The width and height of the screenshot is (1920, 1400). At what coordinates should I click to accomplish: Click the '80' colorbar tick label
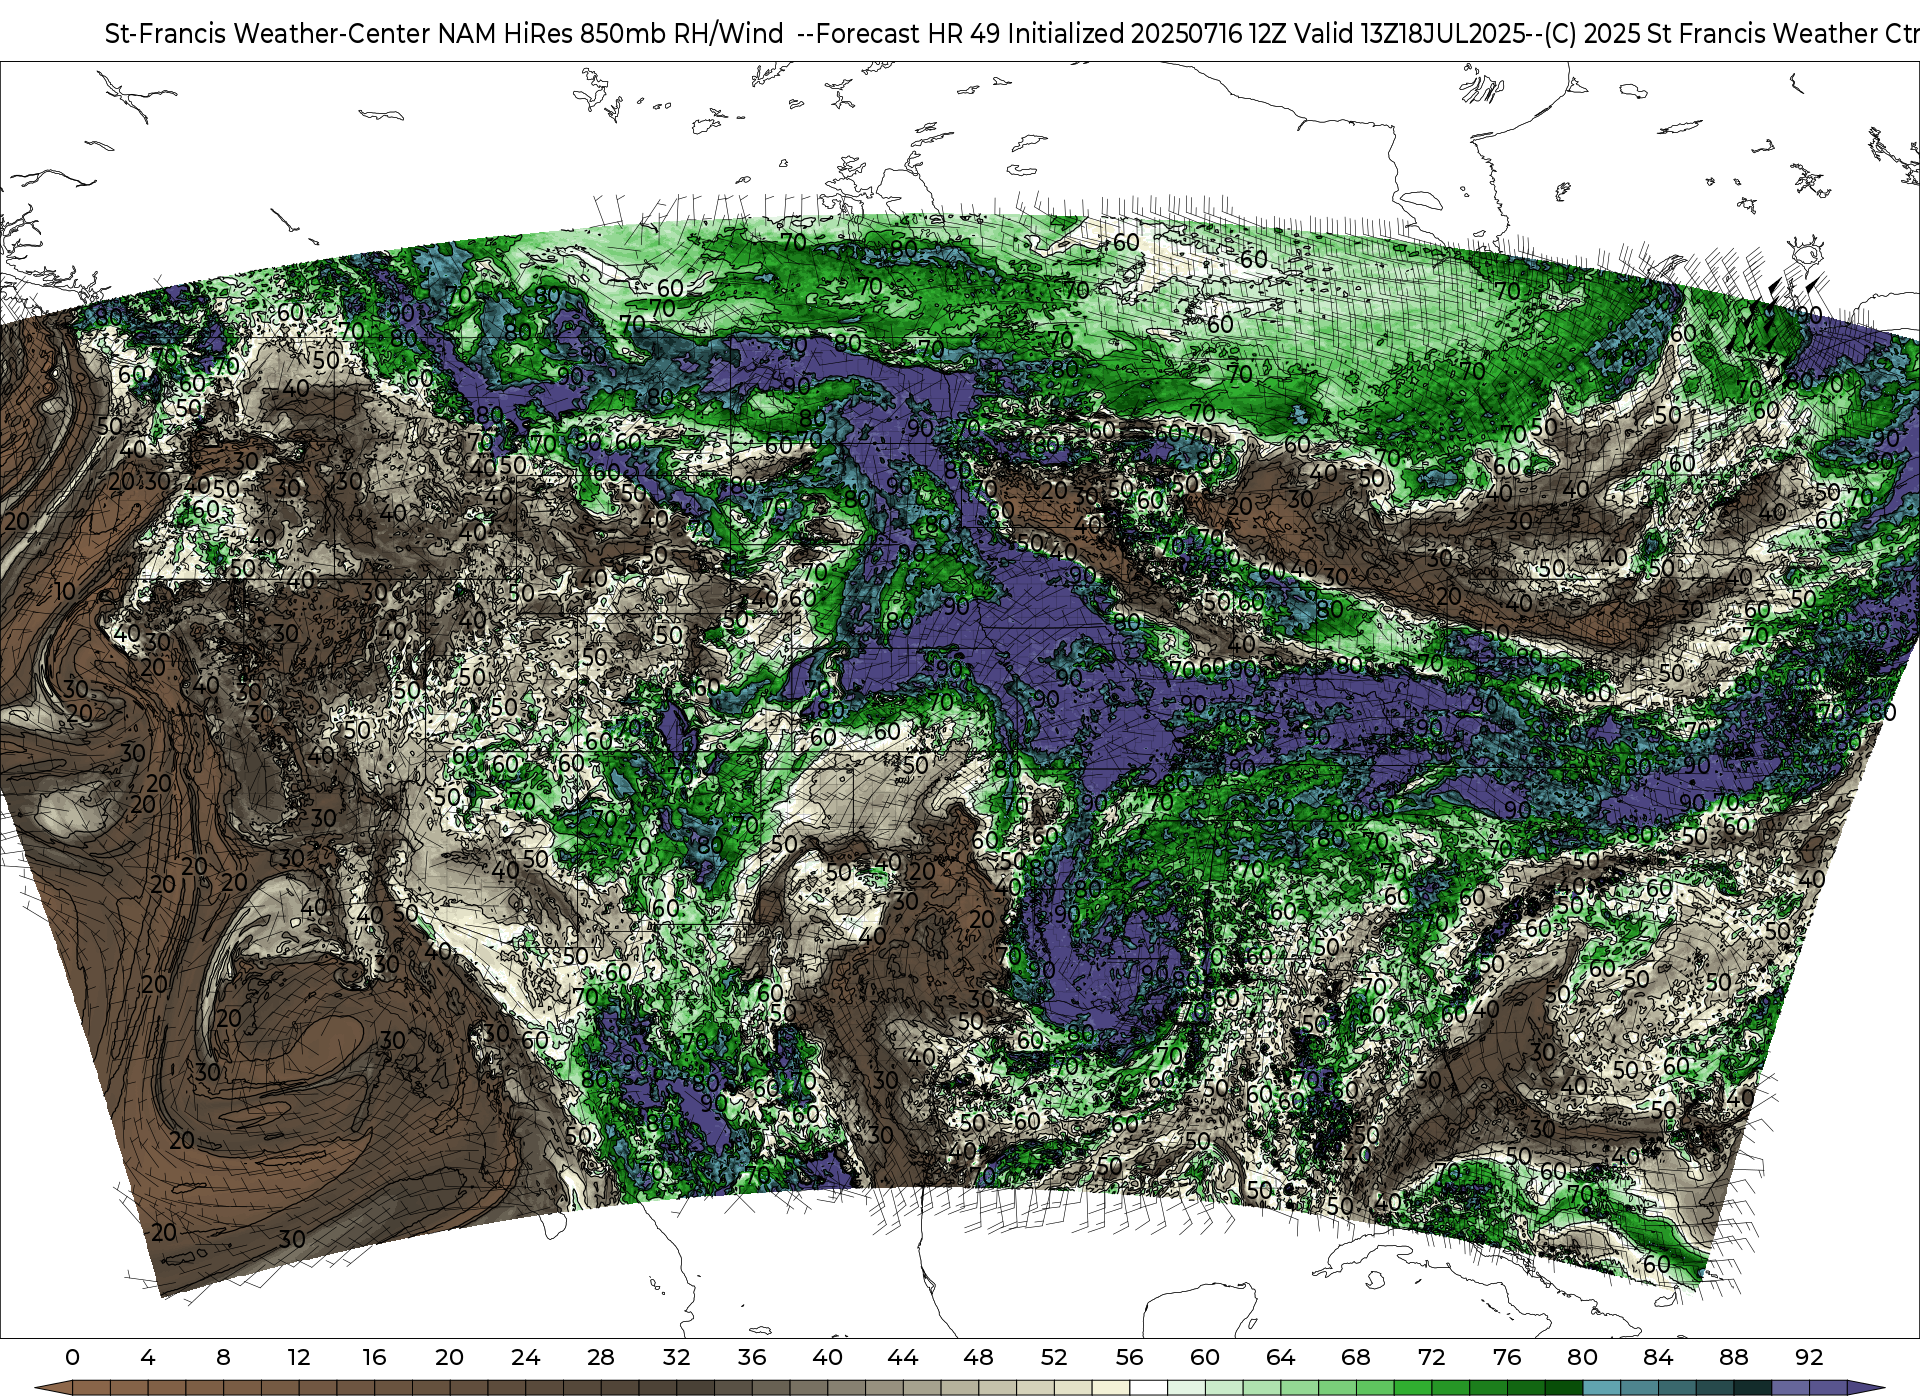(x=1582, y=1358)
